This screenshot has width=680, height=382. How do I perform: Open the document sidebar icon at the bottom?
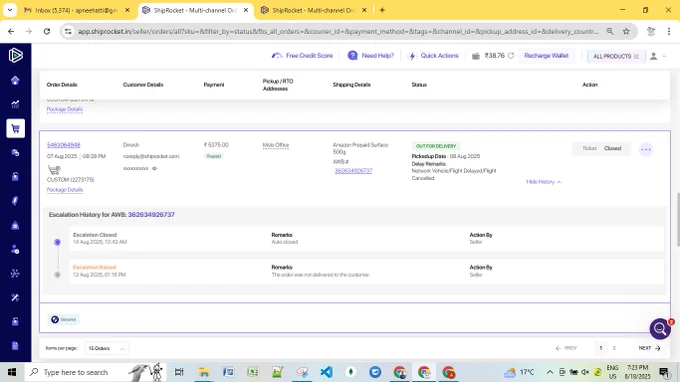(15, 346)
